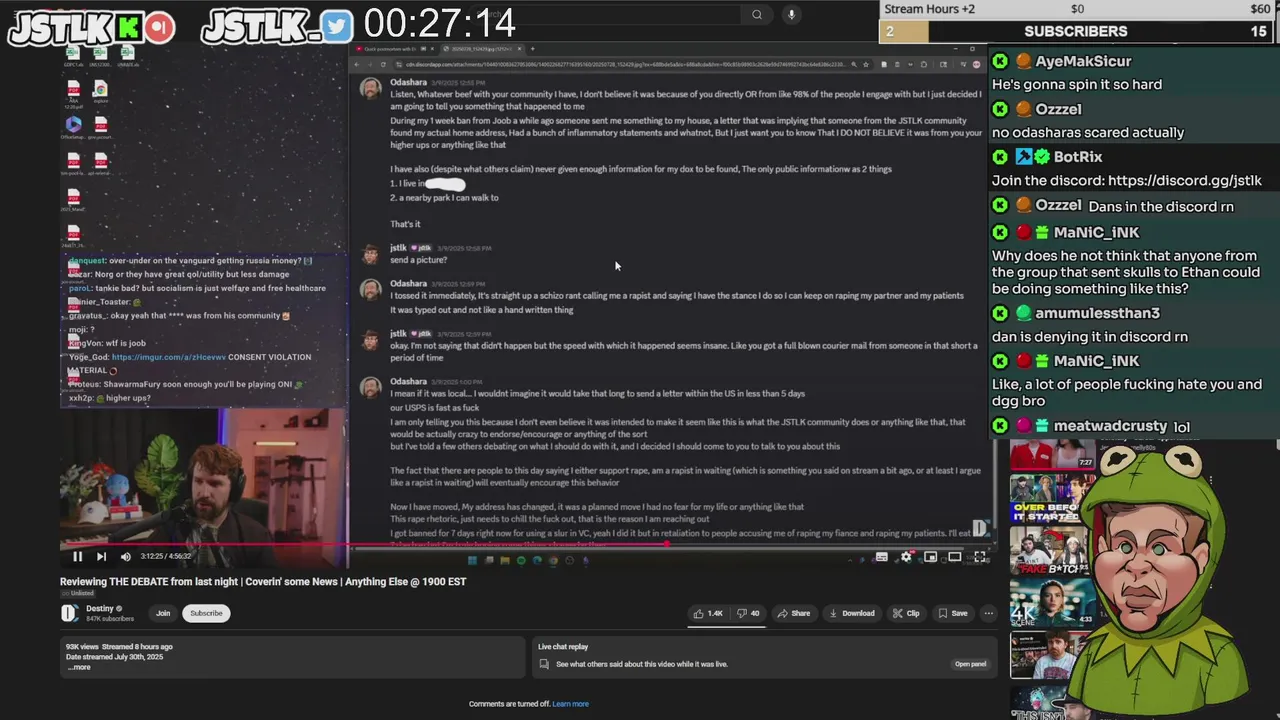Open more actions three-dot menu
This screenshot has width=1280, height=720.
click(x=988, y=613)
